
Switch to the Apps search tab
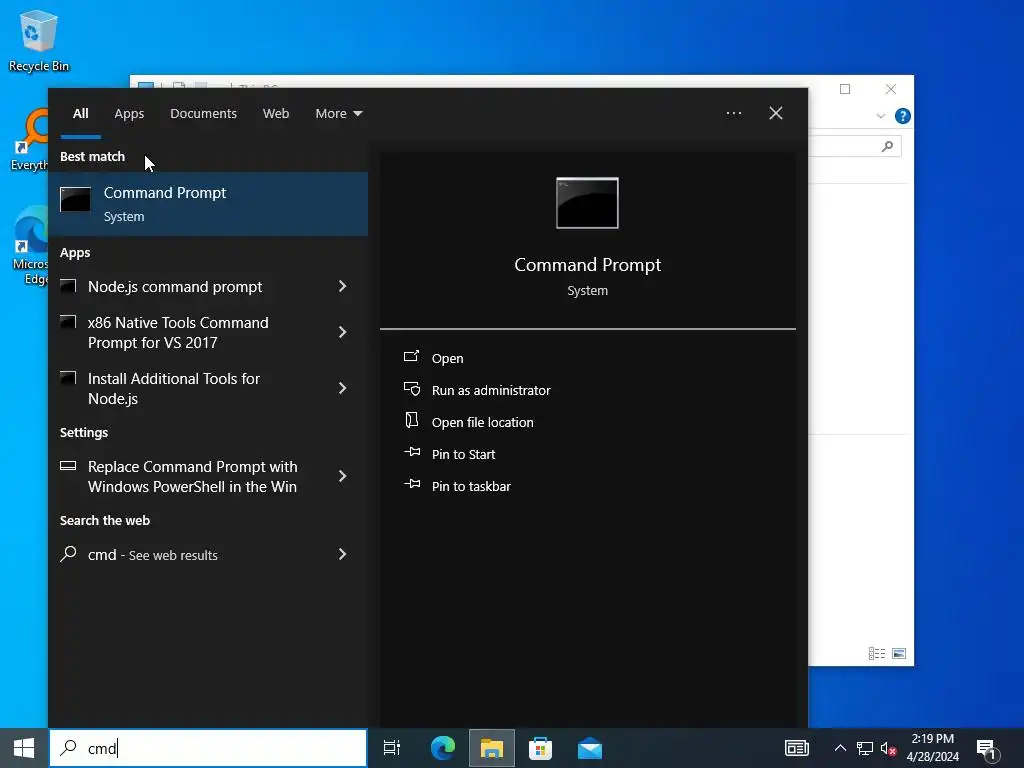pyautogui.click(x=129, y=114)
